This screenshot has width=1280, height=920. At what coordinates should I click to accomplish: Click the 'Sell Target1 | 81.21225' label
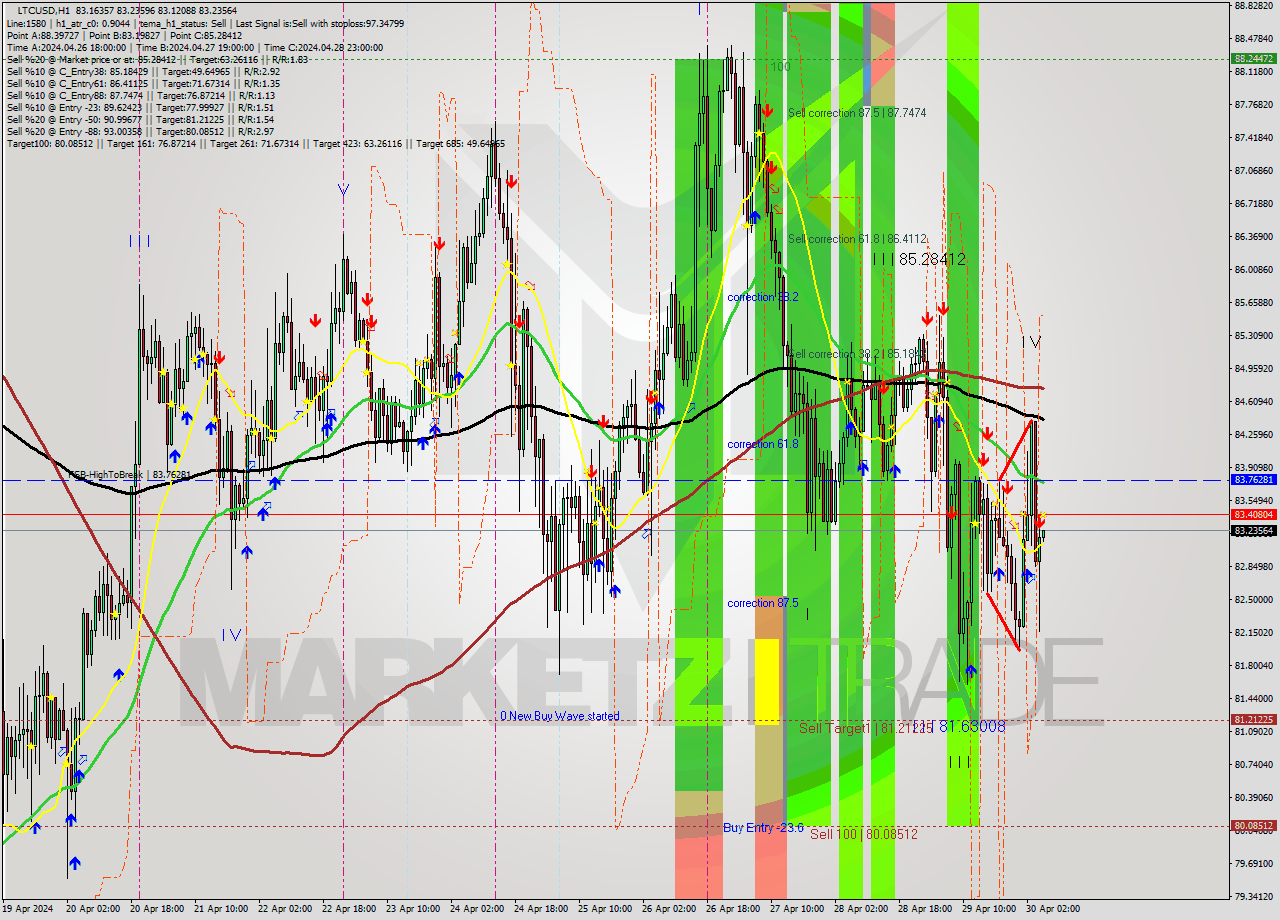[x=866, y=728]
